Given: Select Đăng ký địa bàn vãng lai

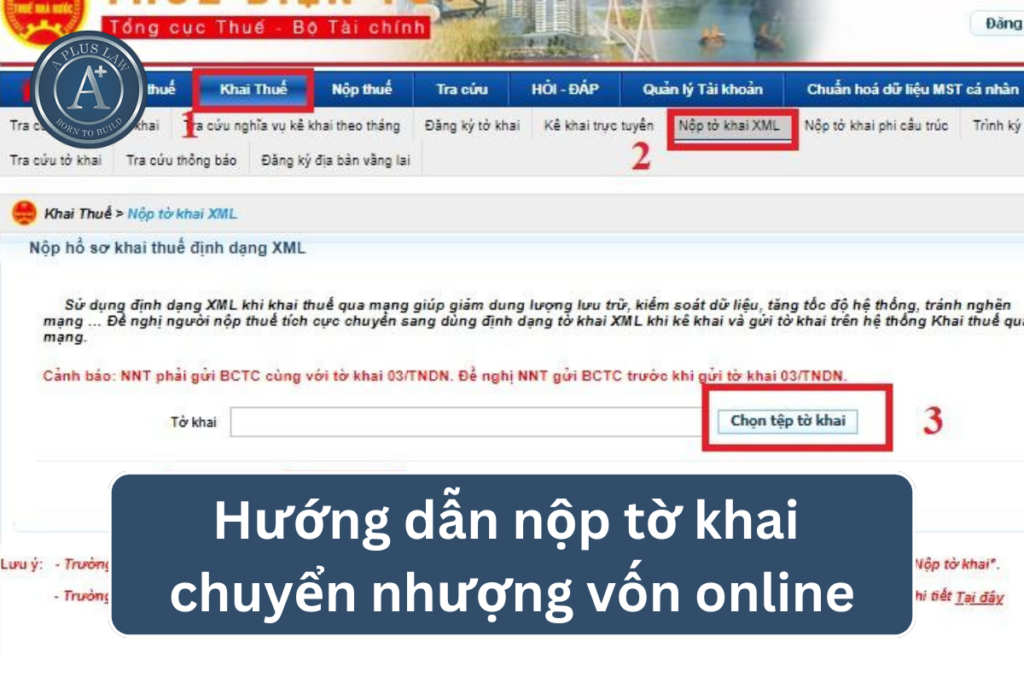Looking at the screenshot, I should click(x=336, y=160).
